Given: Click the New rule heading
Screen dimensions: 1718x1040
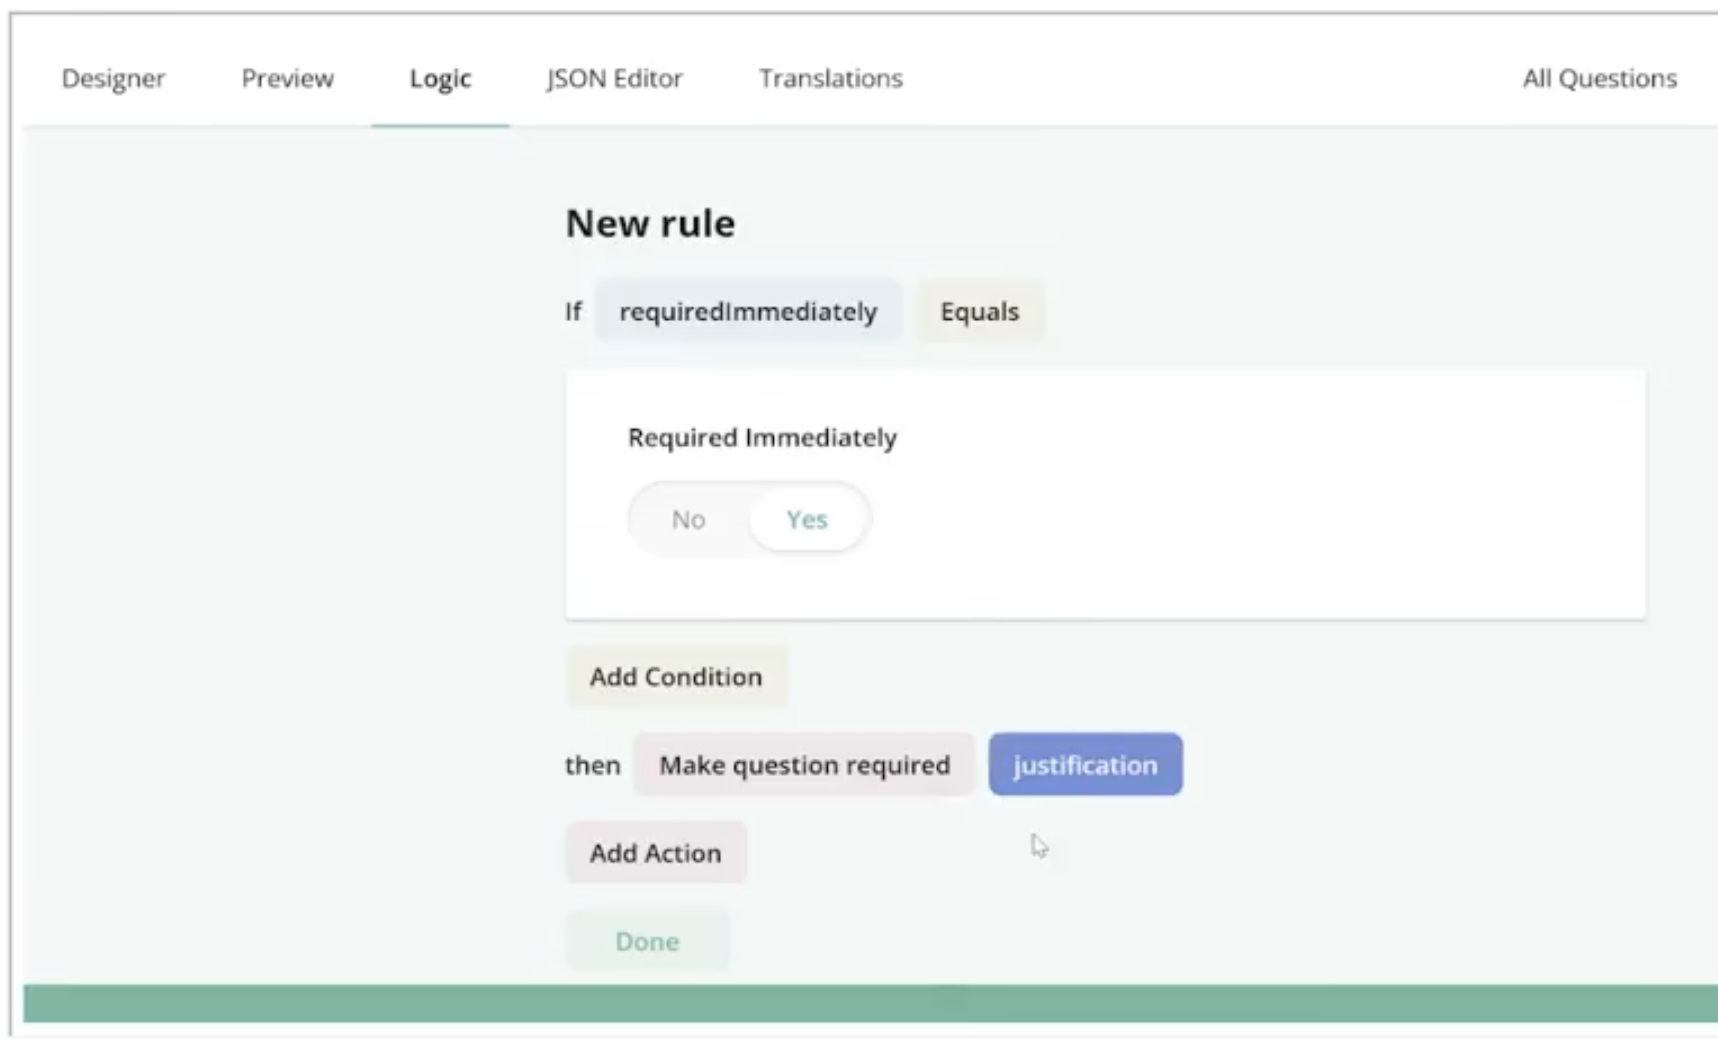Looking at the screenshot, I should 650,223.
